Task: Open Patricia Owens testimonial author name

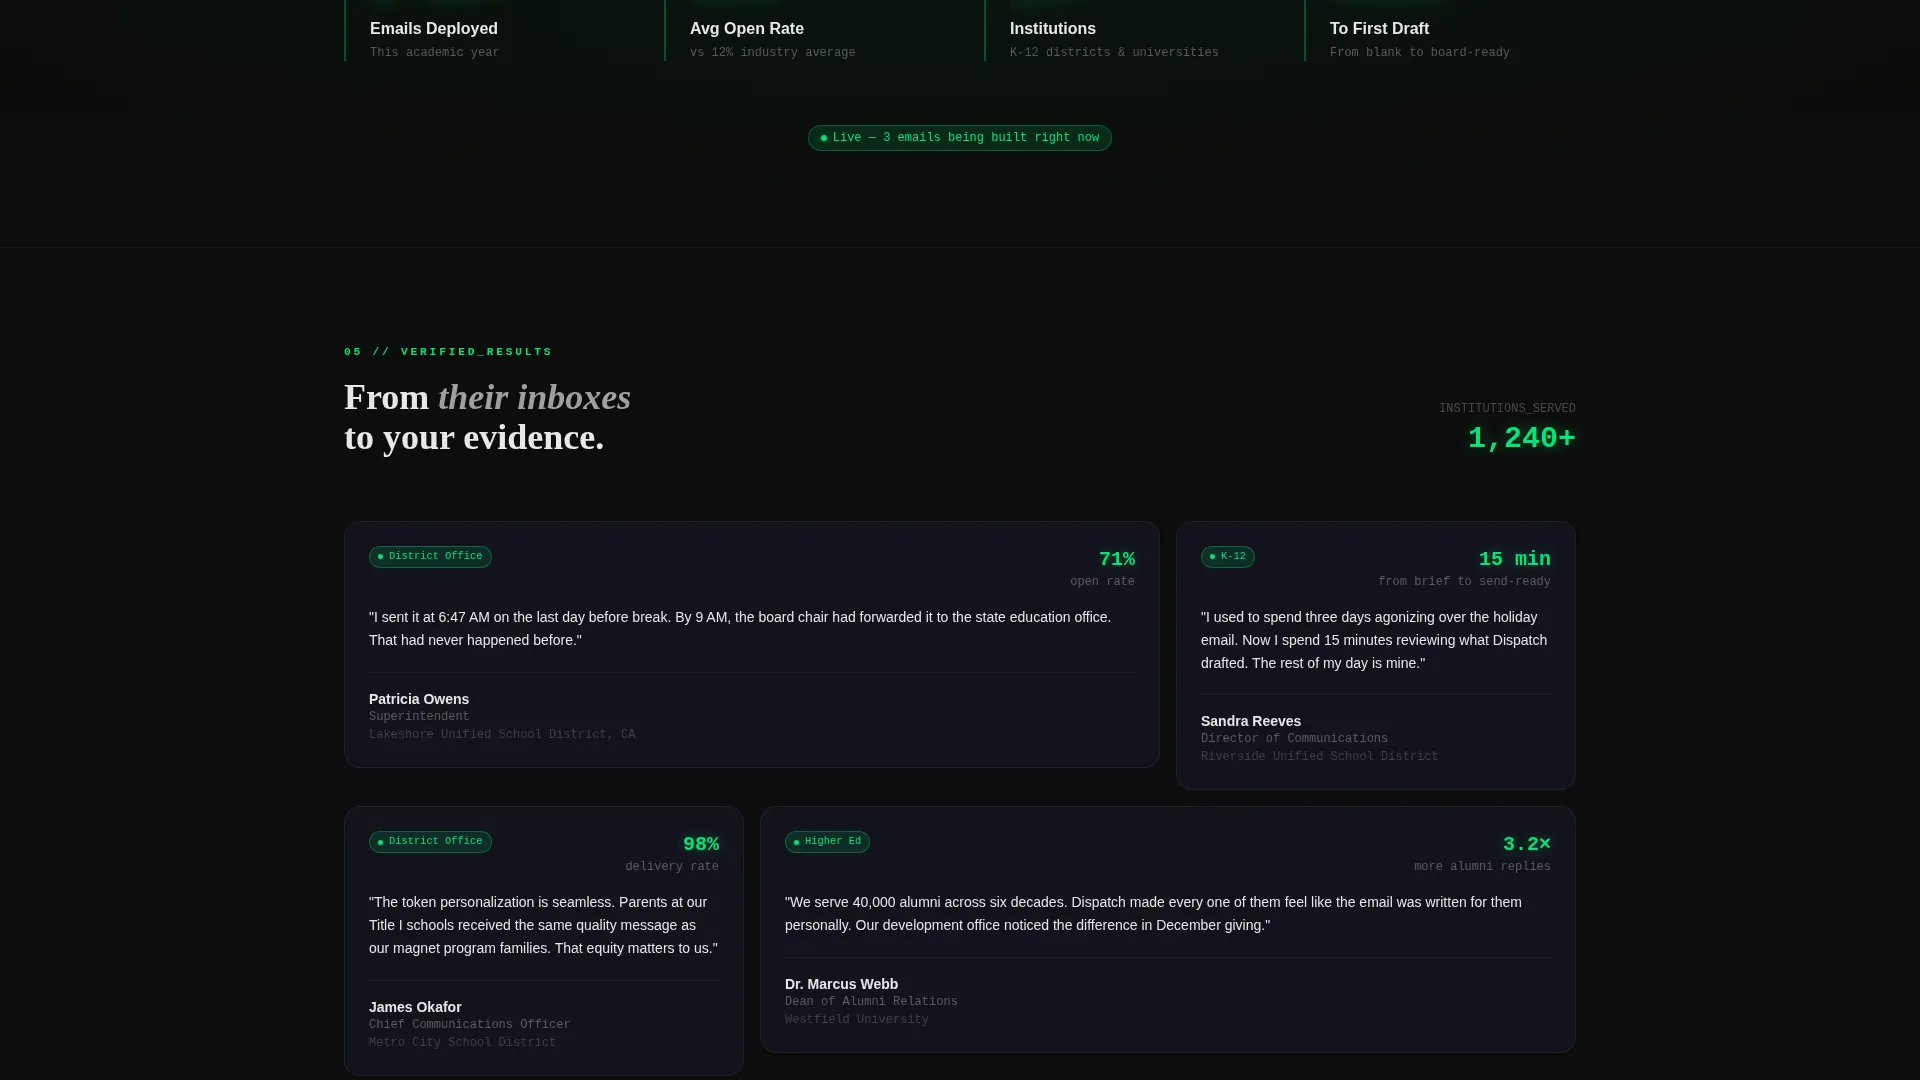Action: point(419,699)
